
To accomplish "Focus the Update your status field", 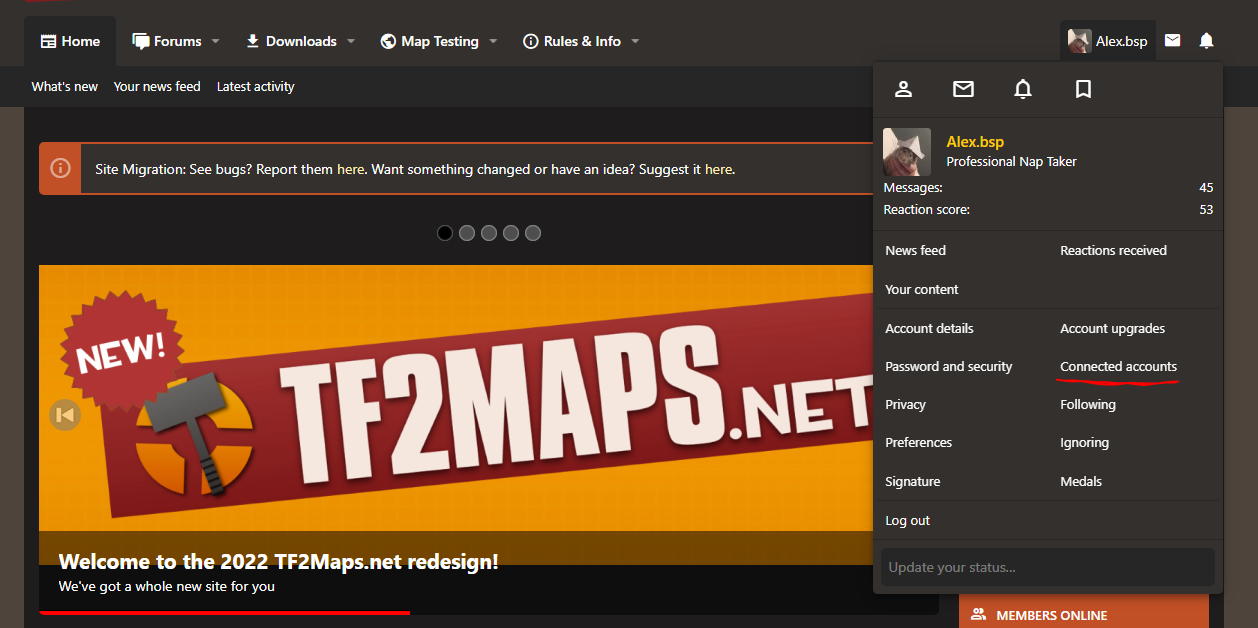I will pos(1048,567).
